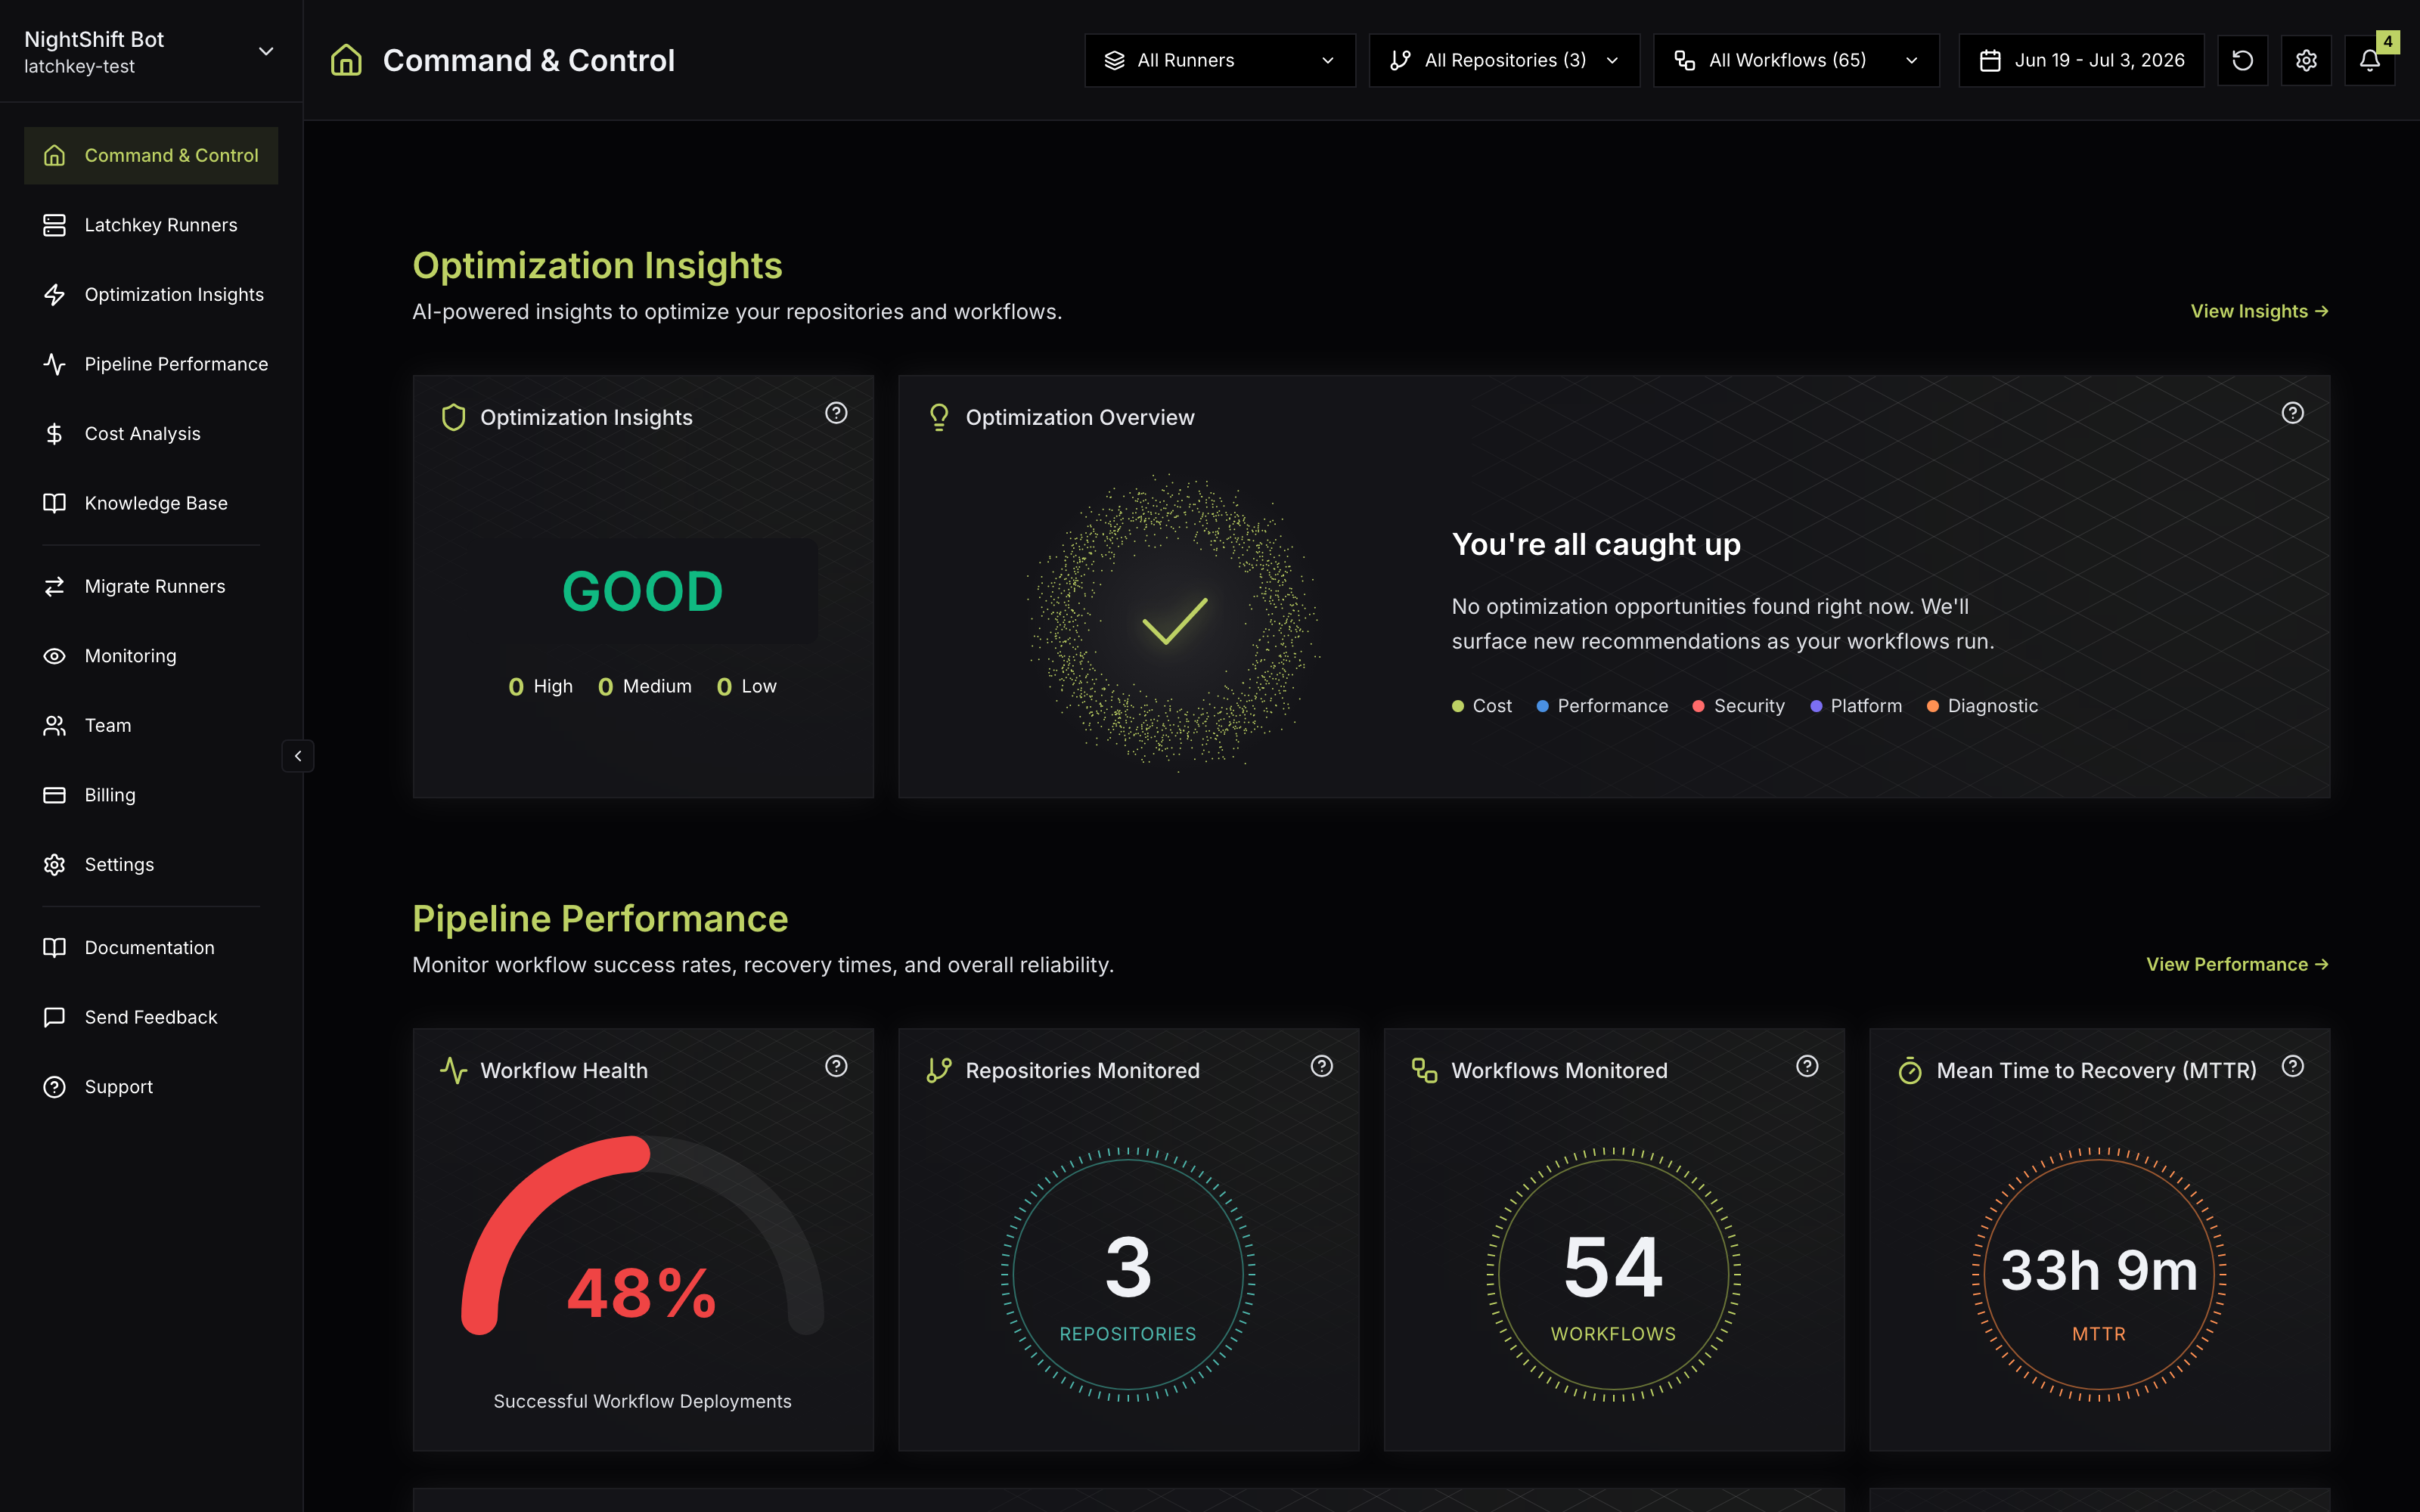Open help for Workflows Monitored card

pos(1806,1066)
